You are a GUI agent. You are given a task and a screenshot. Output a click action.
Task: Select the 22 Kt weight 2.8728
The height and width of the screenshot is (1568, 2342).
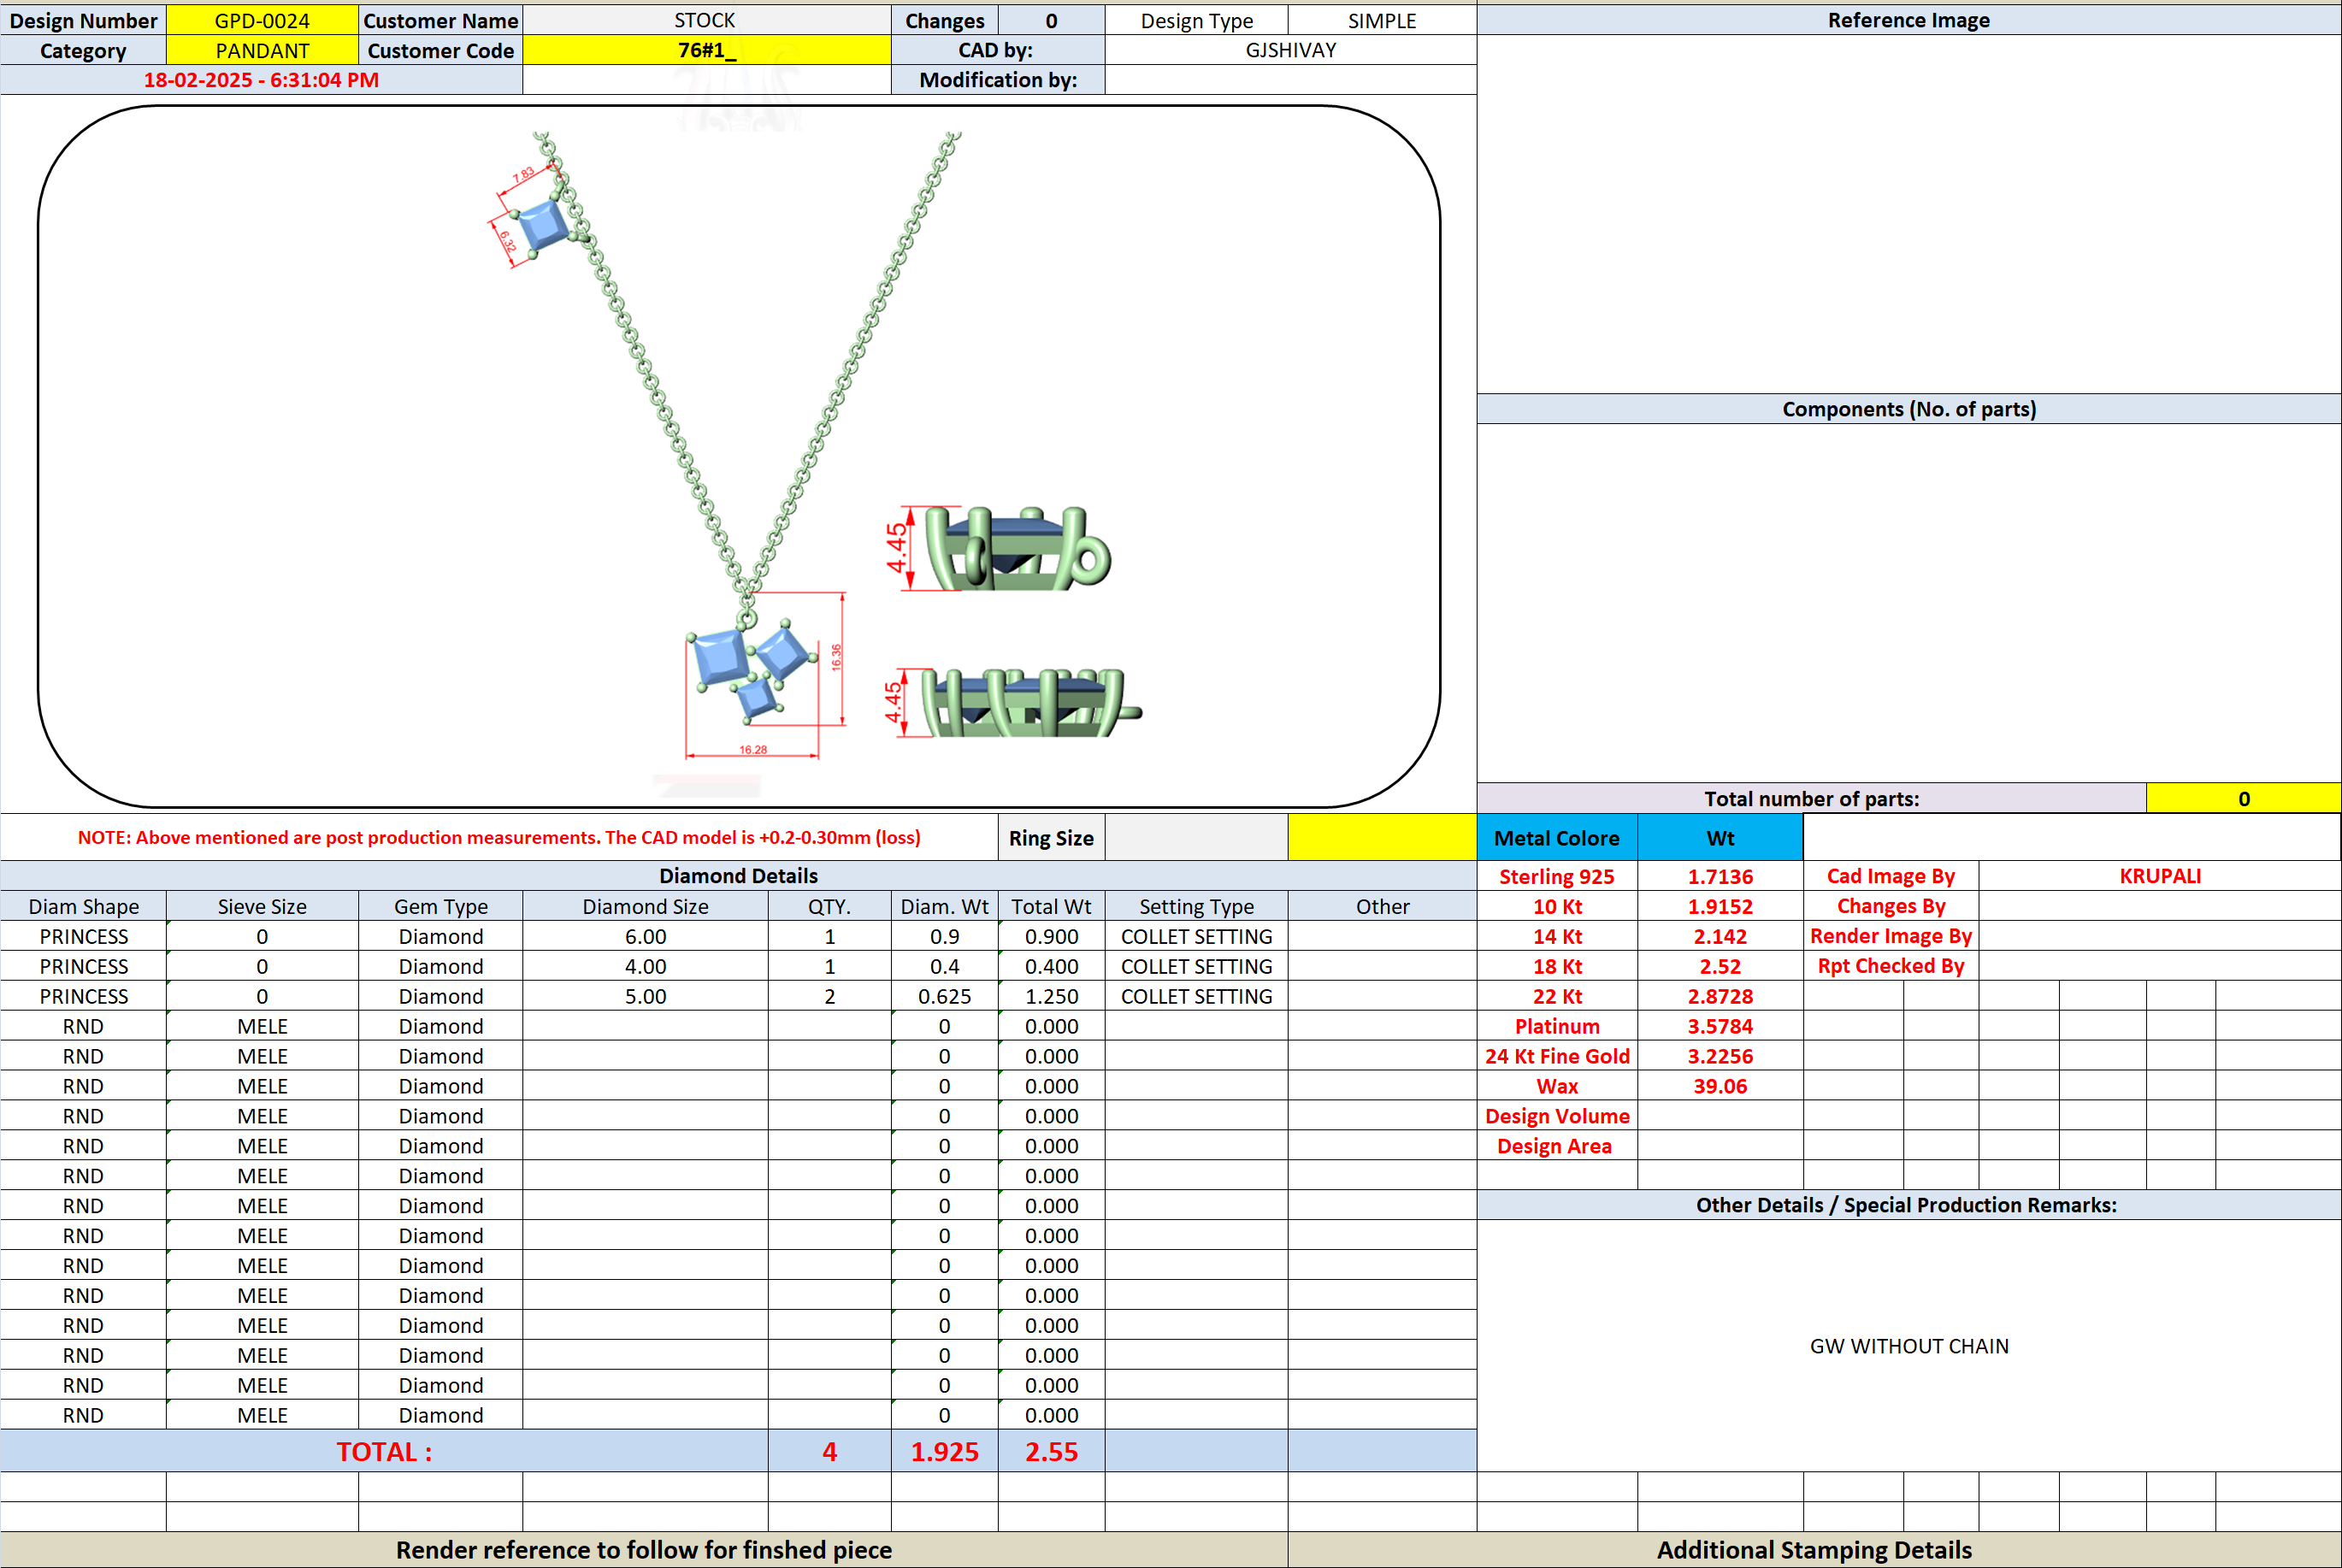(1720, 996)
